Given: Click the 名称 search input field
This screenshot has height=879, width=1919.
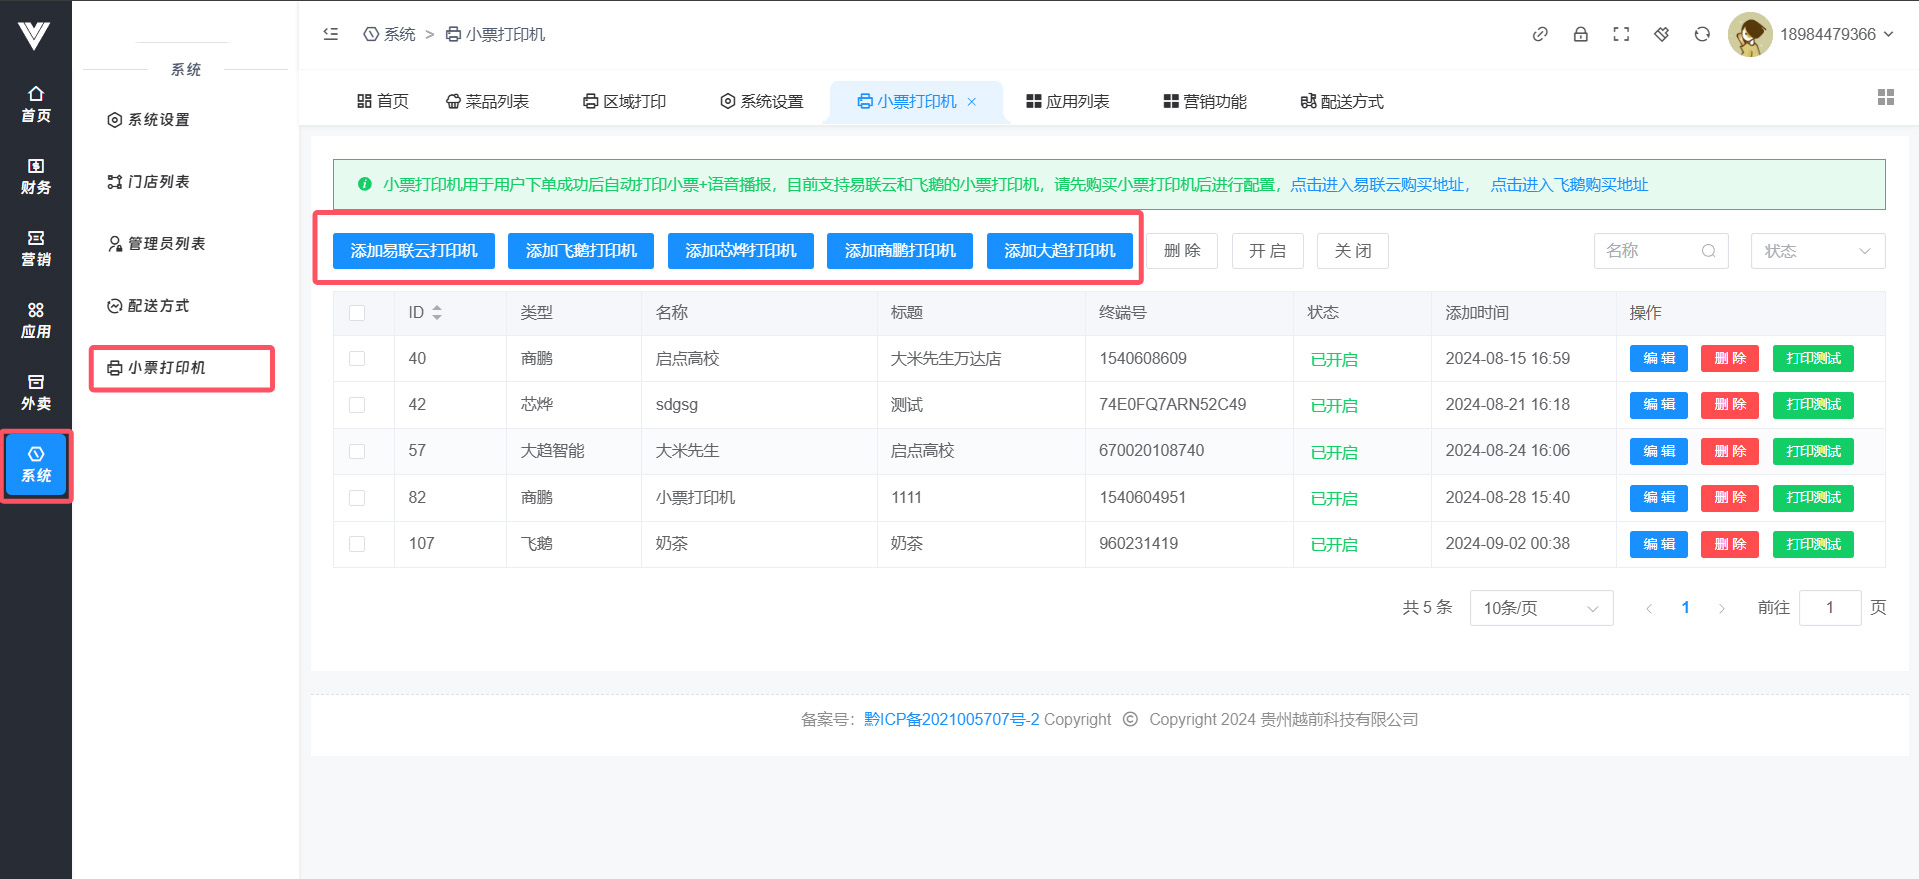Looking at the screenshot, I should click(x=1650, y=251).
